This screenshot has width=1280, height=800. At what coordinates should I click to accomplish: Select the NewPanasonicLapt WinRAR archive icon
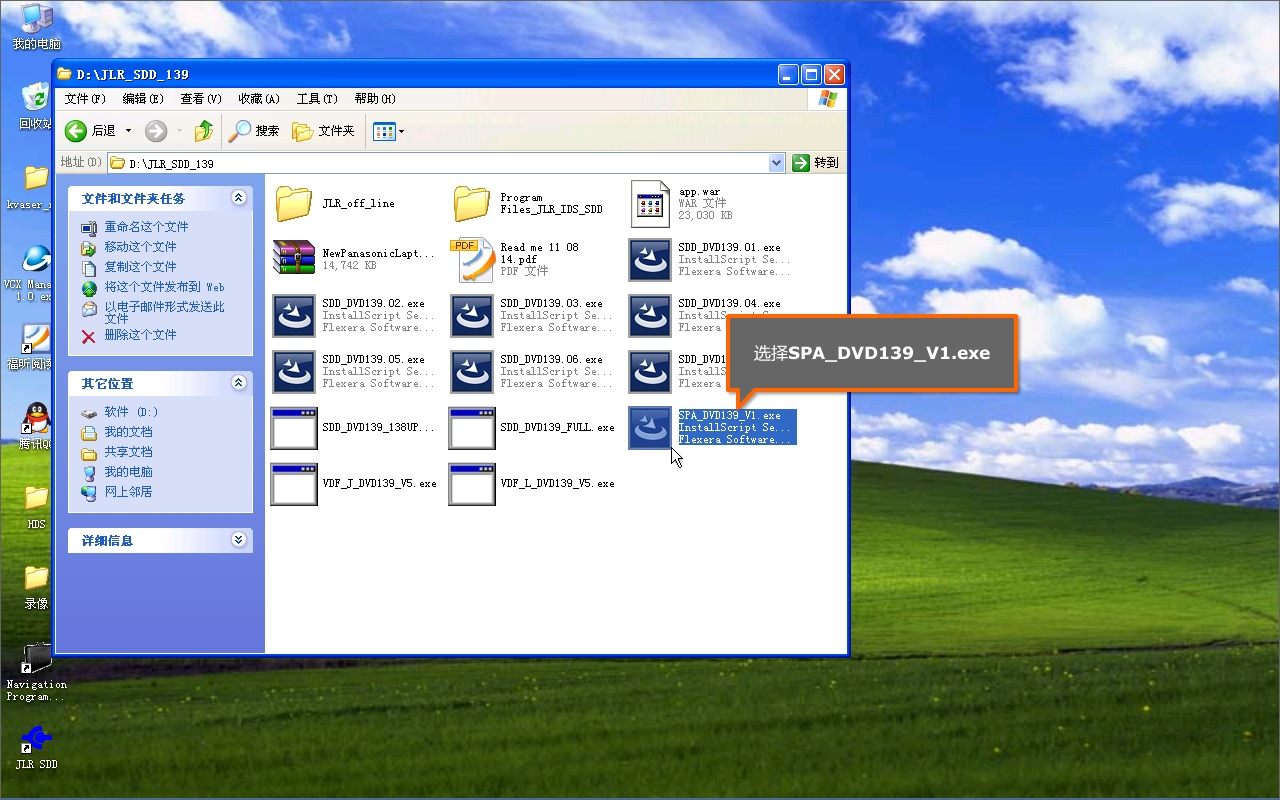point(294,259)
